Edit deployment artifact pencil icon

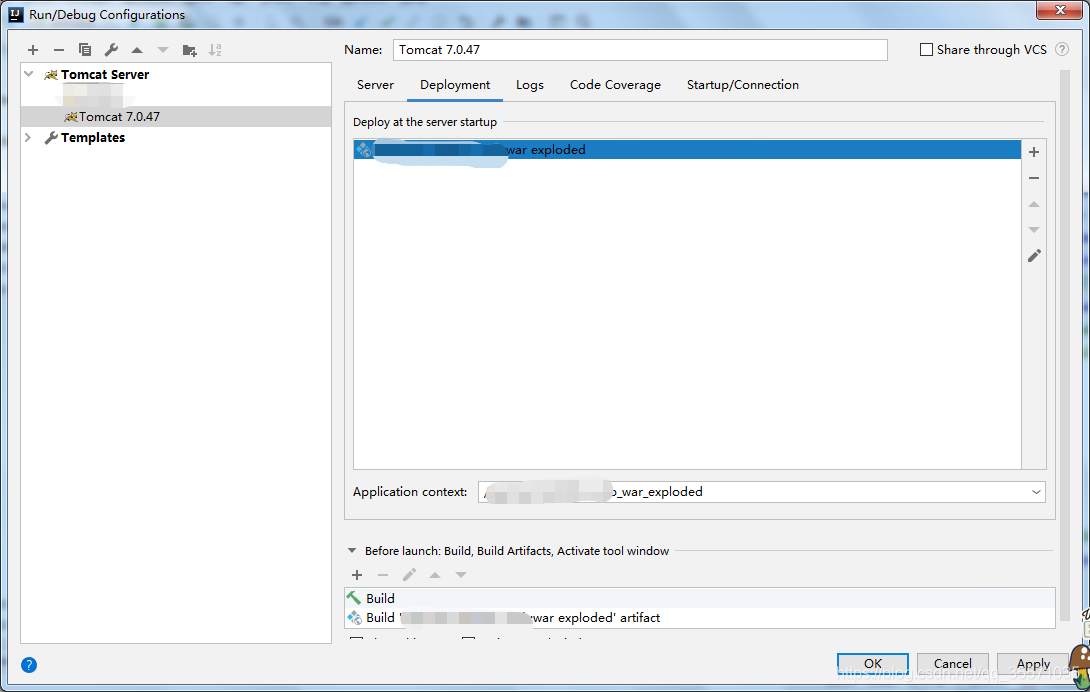tap(1034, 256)
